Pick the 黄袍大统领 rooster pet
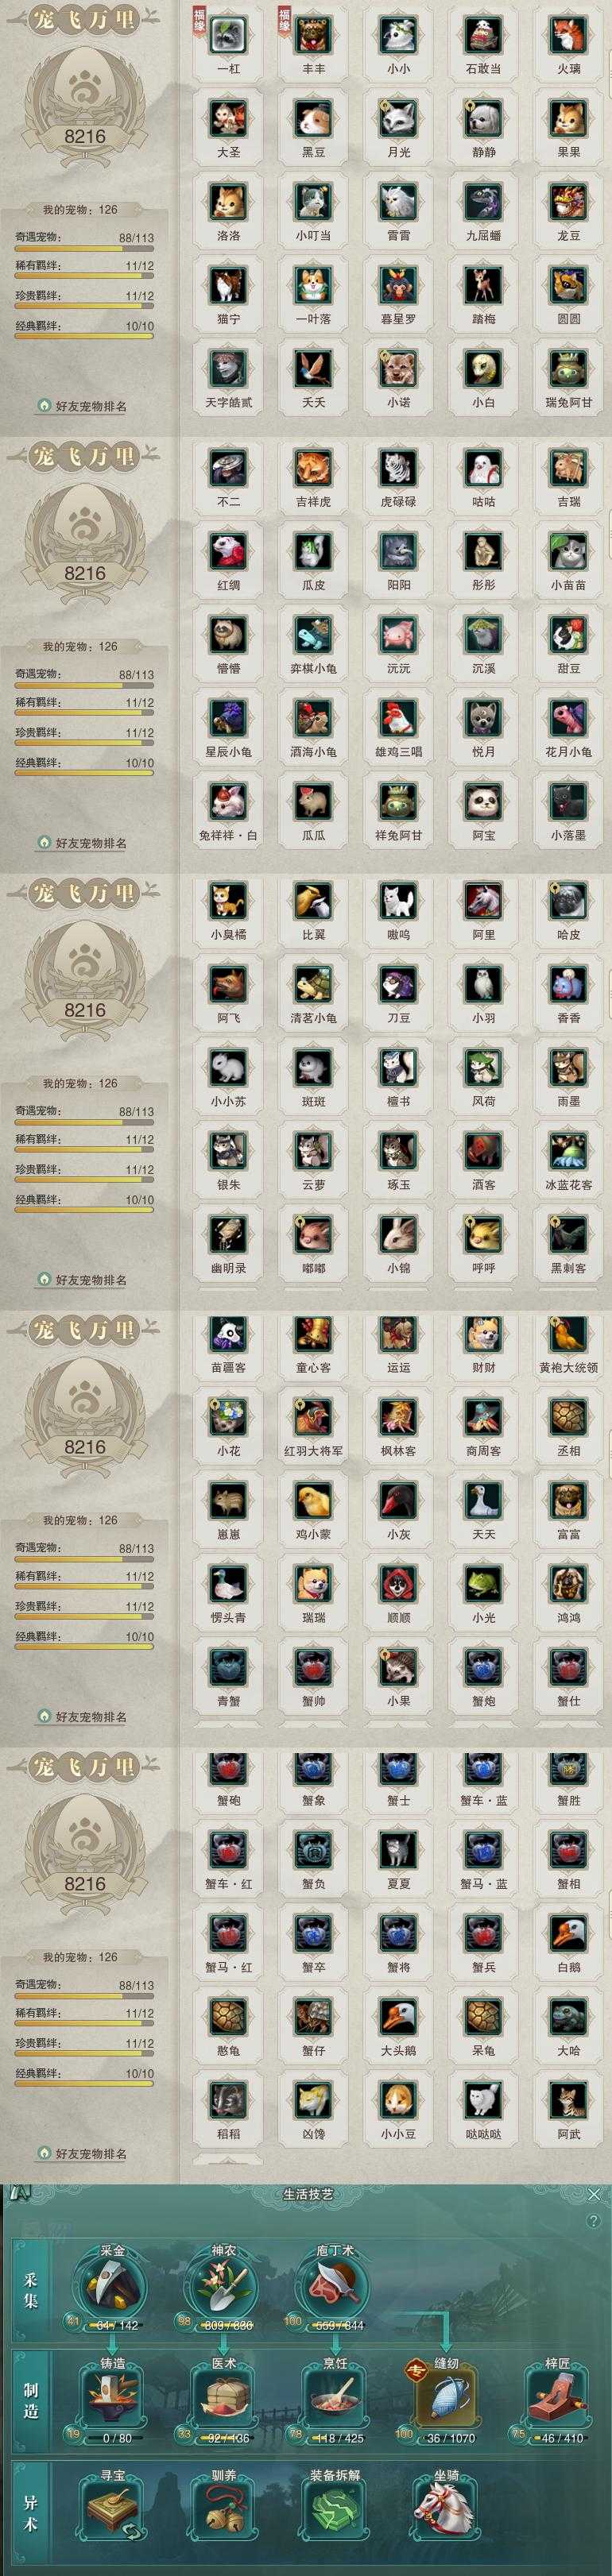Screen dimensions: 612x2576 [x=568, y=1333]
